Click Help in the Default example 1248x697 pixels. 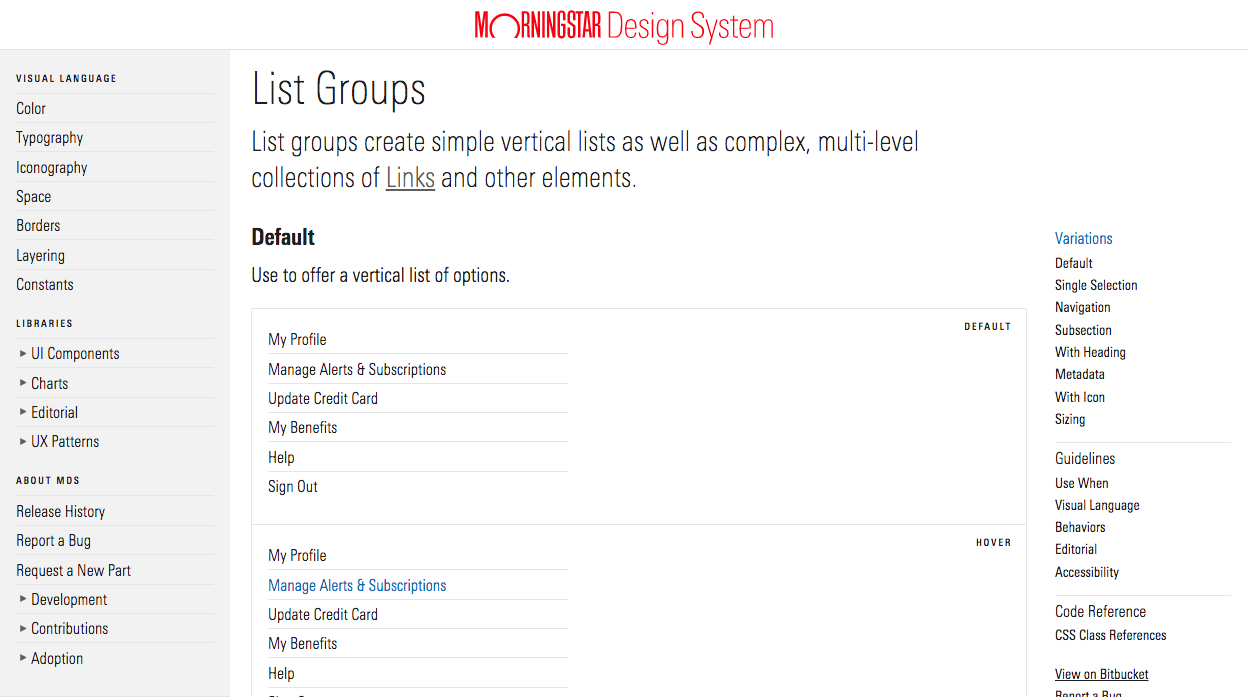pos(281,457)
